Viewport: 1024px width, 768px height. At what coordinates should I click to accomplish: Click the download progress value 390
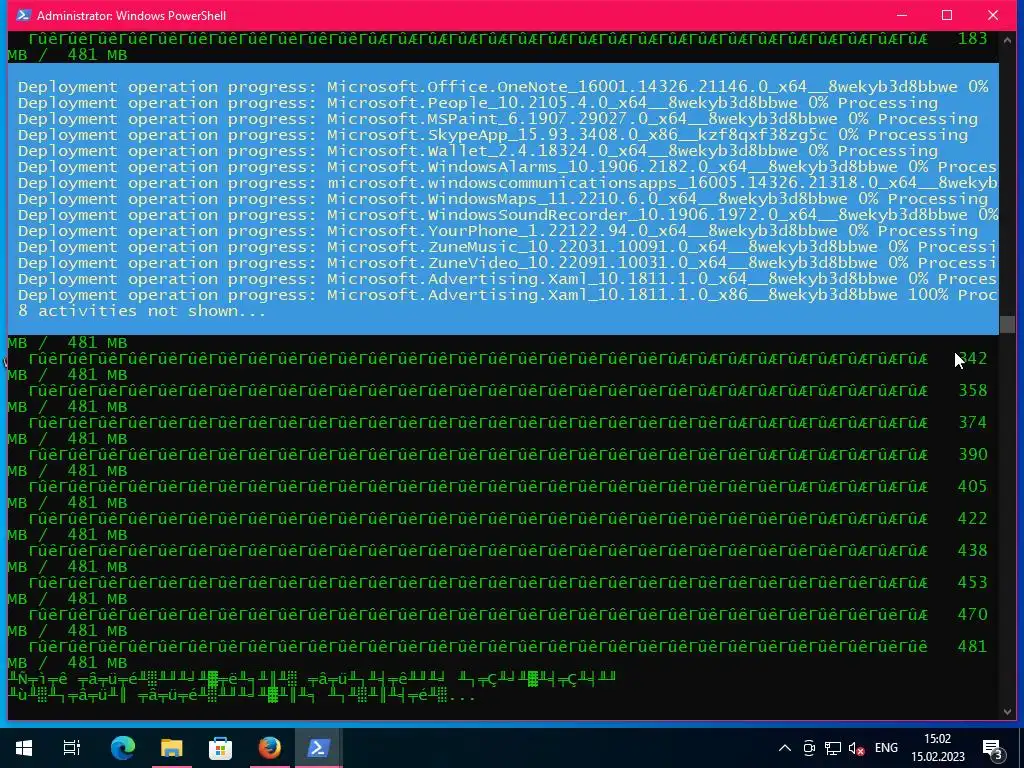pos(972,455)
